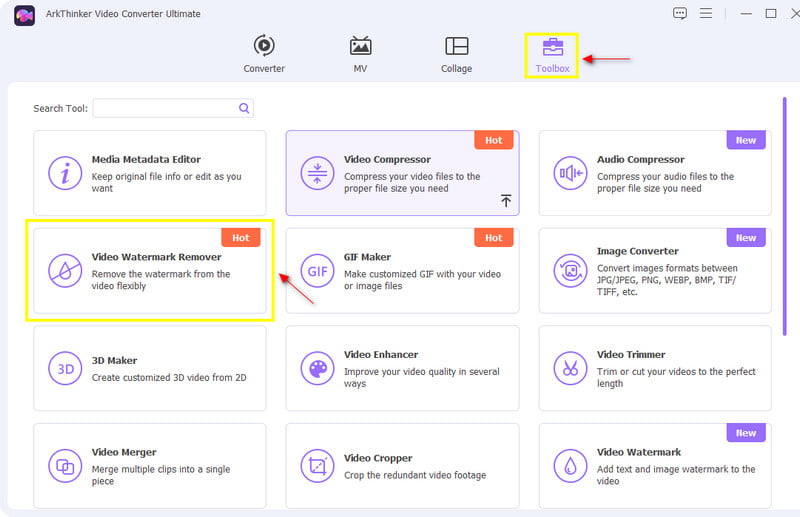Click the Video Trimmer title
Image resolution: width=800 pixels, height=517 pixels.
pyautogui.click(x=631, y=354)
